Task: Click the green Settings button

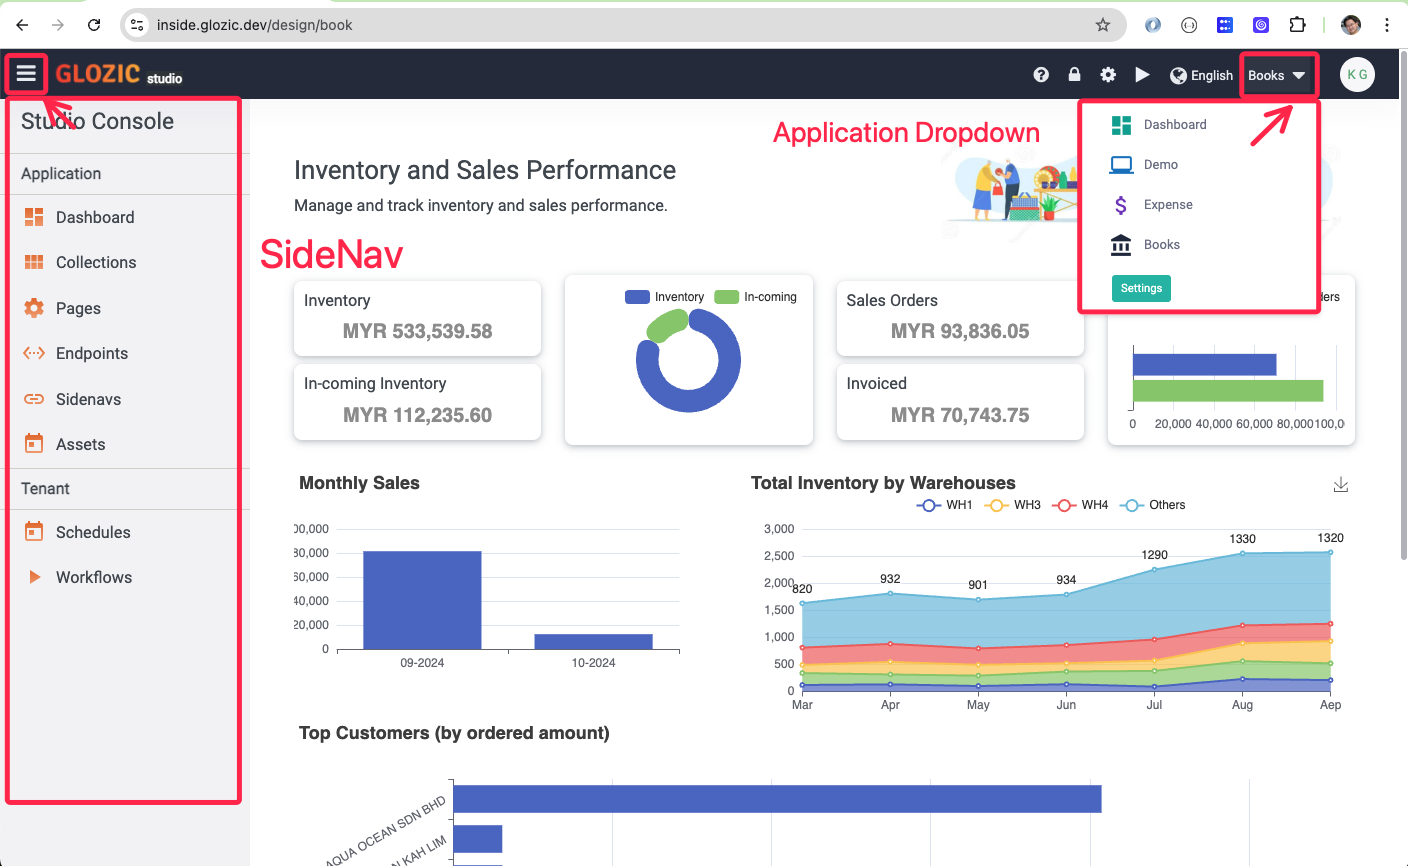Action: [1141, 288]
